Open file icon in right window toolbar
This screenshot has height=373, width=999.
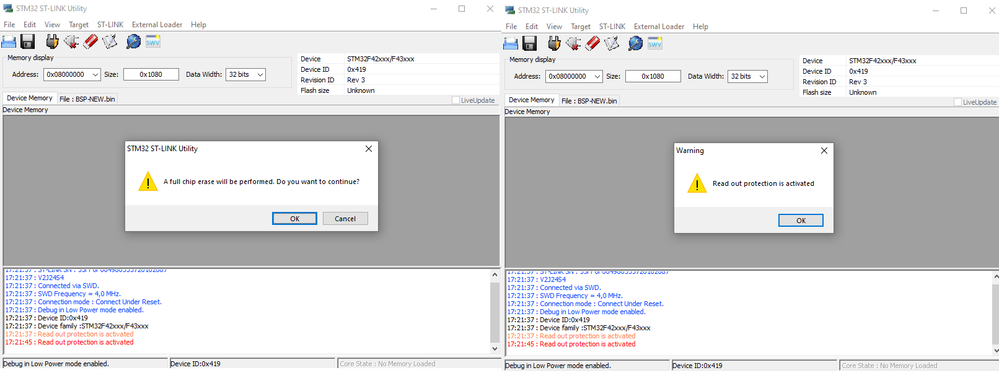coord(511,43)
